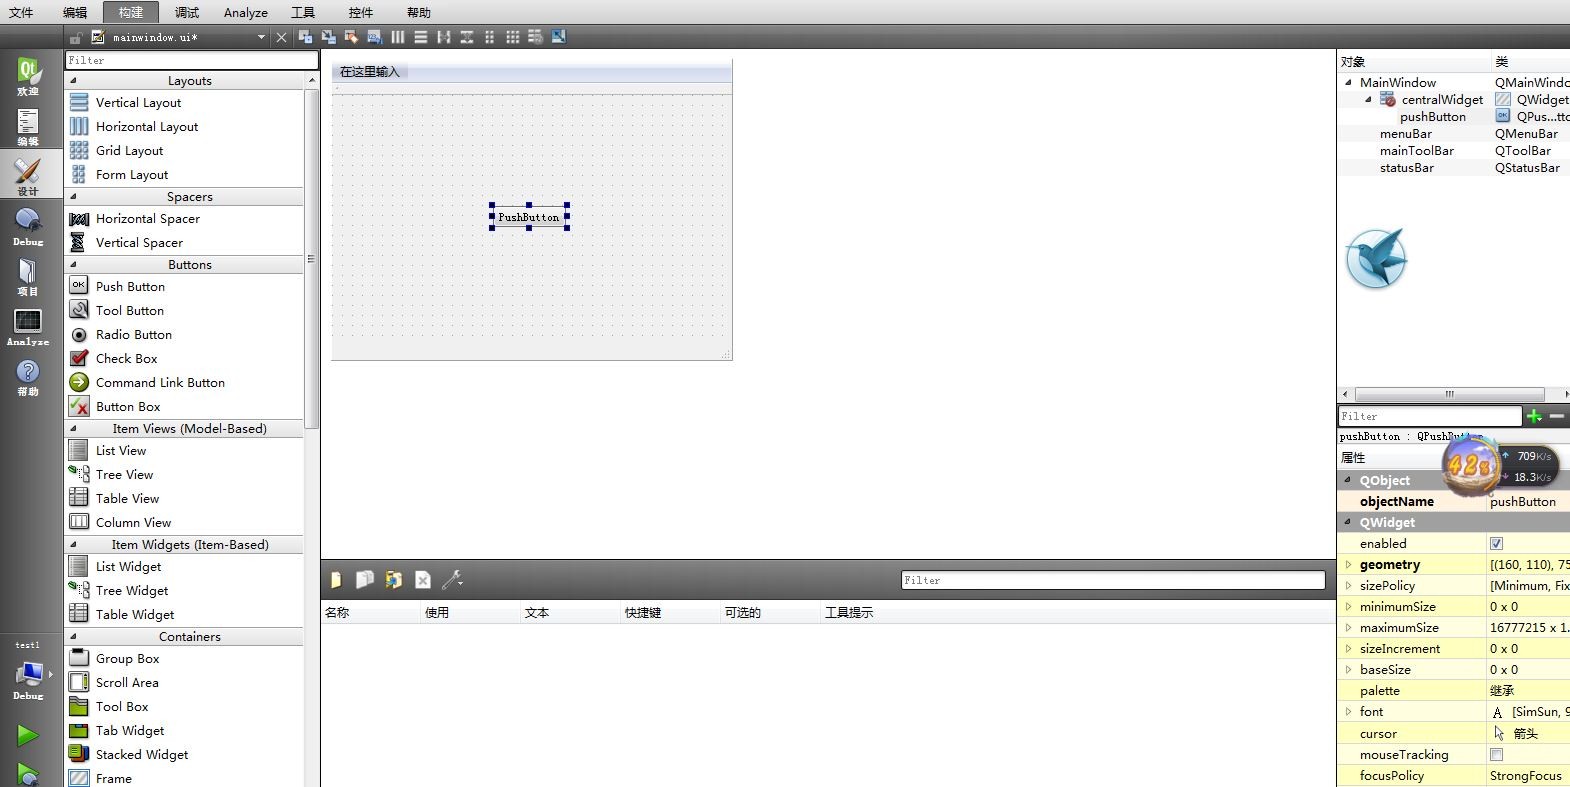Collapse the MainWindow node in the object tree
Screen dimensions: 1570x787
point(1349,83)
